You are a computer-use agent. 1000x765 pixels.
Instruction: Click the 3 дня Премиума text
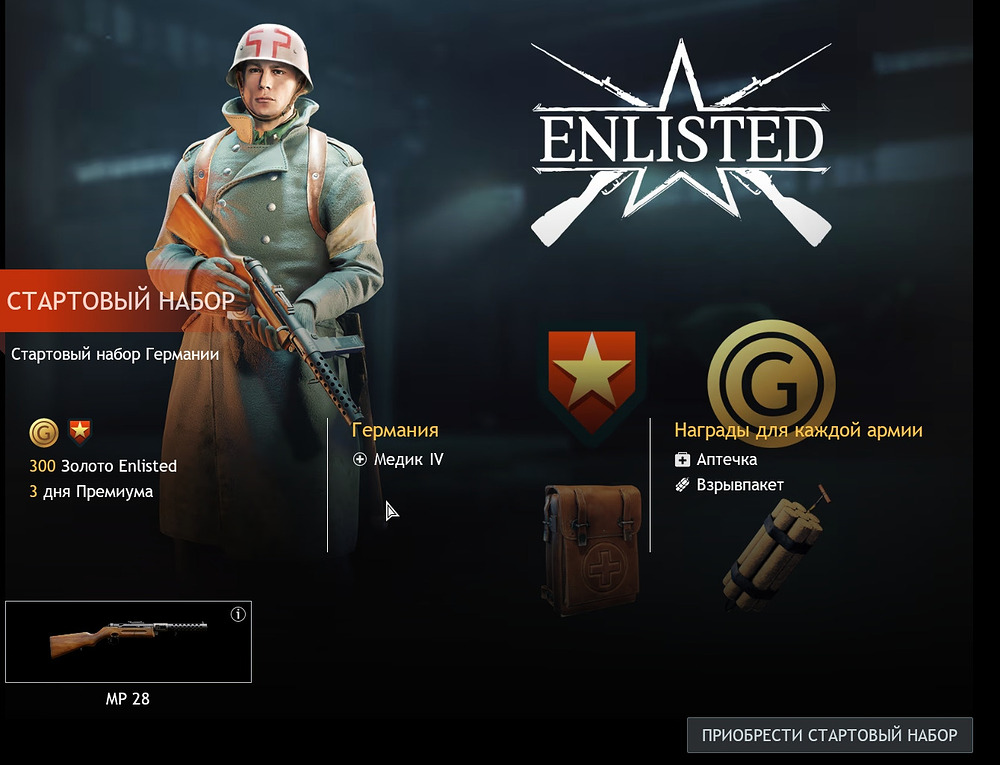point(91,492)
